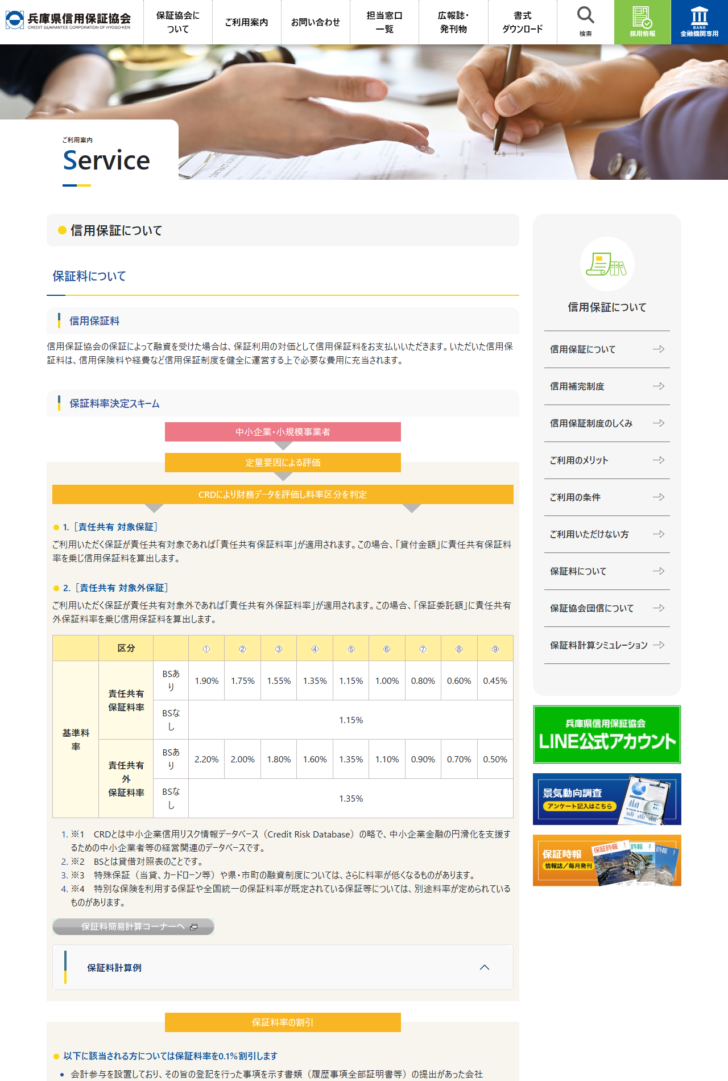Click the 兵庫県信用保証協会 logo
The image size is (728, 1081).
[68, 20]
